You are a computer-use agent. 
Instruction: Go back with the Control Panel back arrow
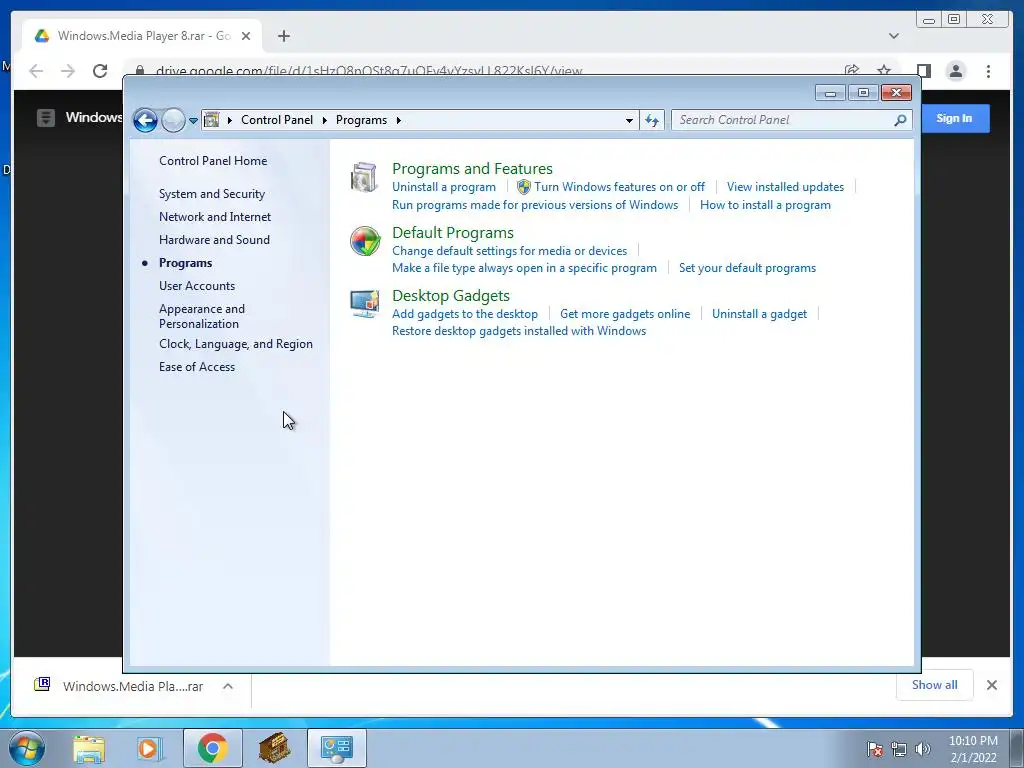pyautogui.click(x=145, y=120)
